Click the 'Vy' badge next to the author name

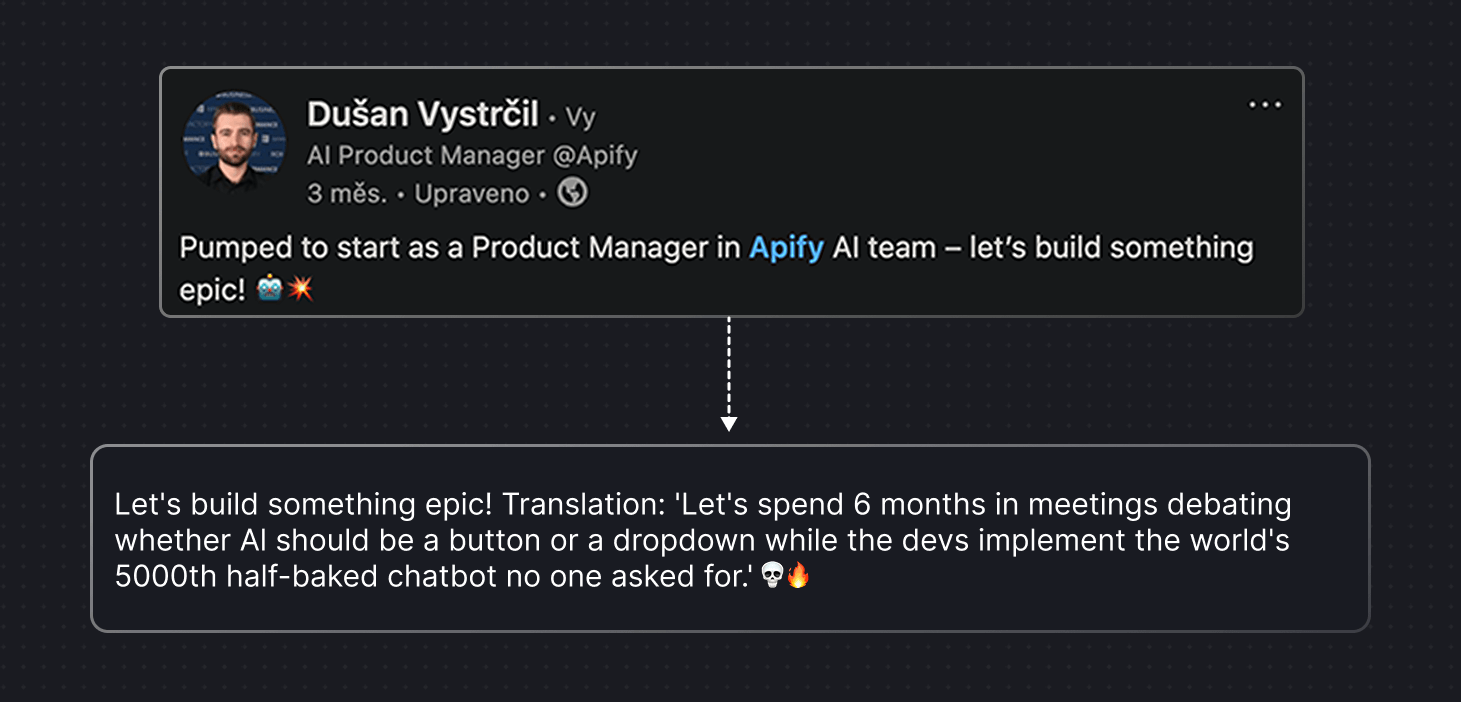click(x=578, y=116)
